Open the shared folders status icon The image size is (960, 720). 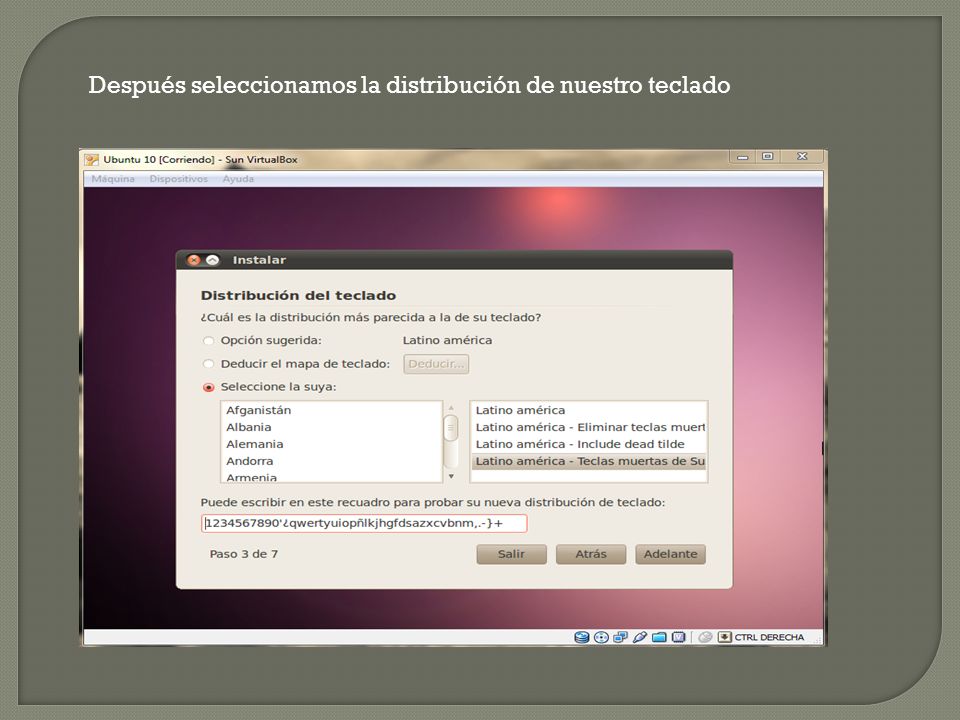(x=659, y=637)
